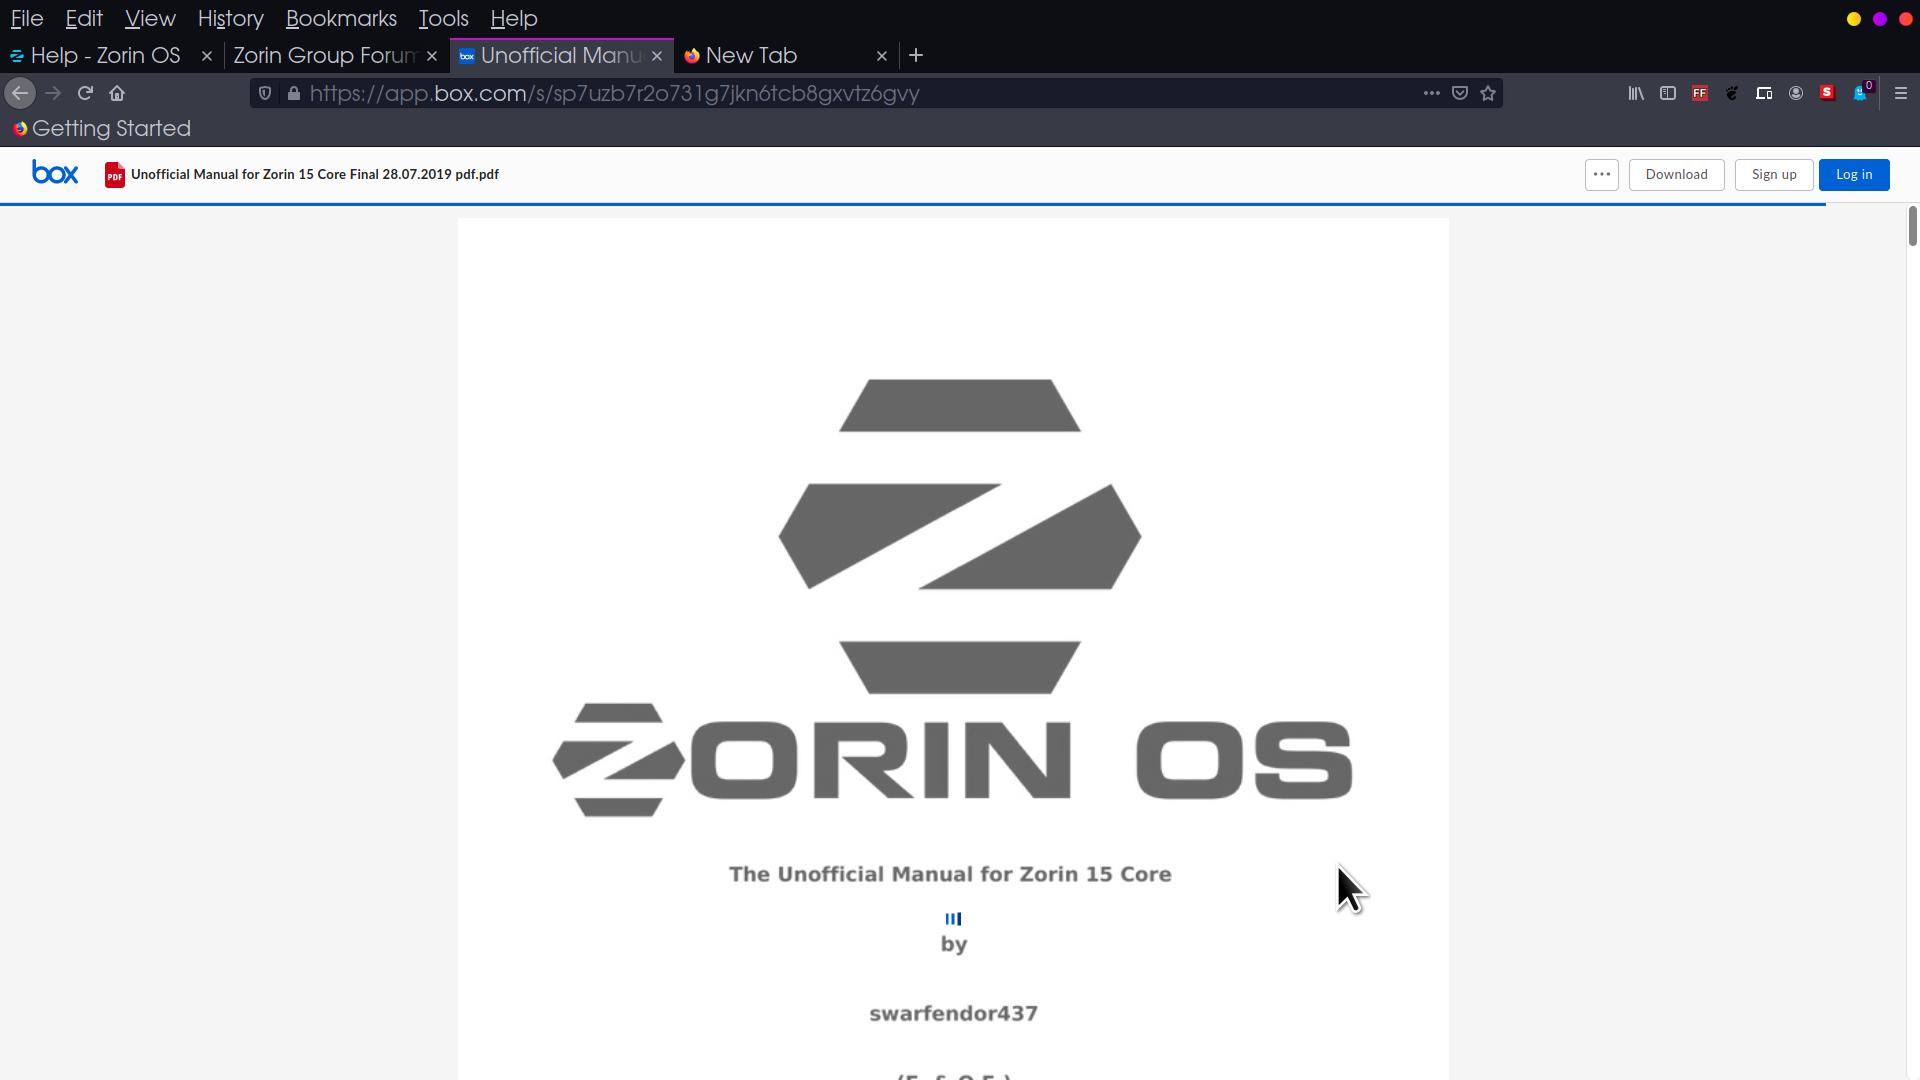Open page actions ellipsis in address bar
Viewport: 1920px width, 1080px height.
tap(1432, 93)
